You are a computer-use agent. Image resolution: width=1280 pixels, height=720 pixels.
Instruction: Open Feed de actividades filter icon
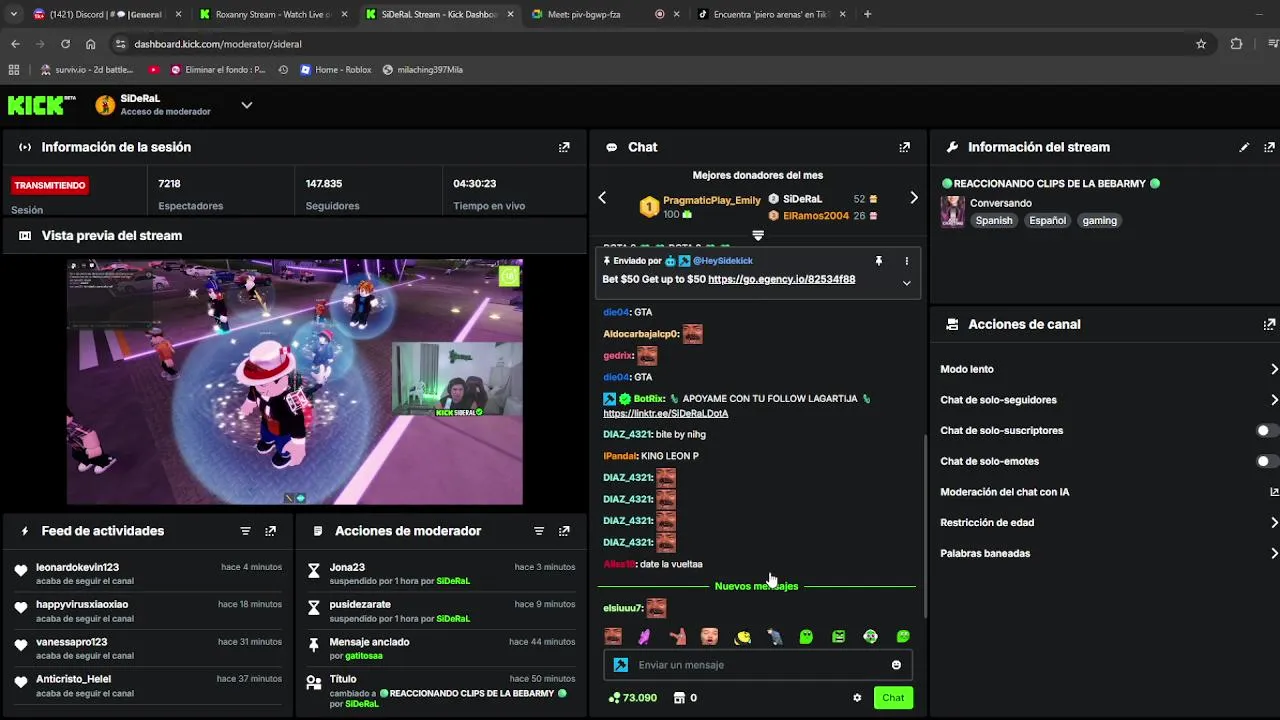[245, 531]
